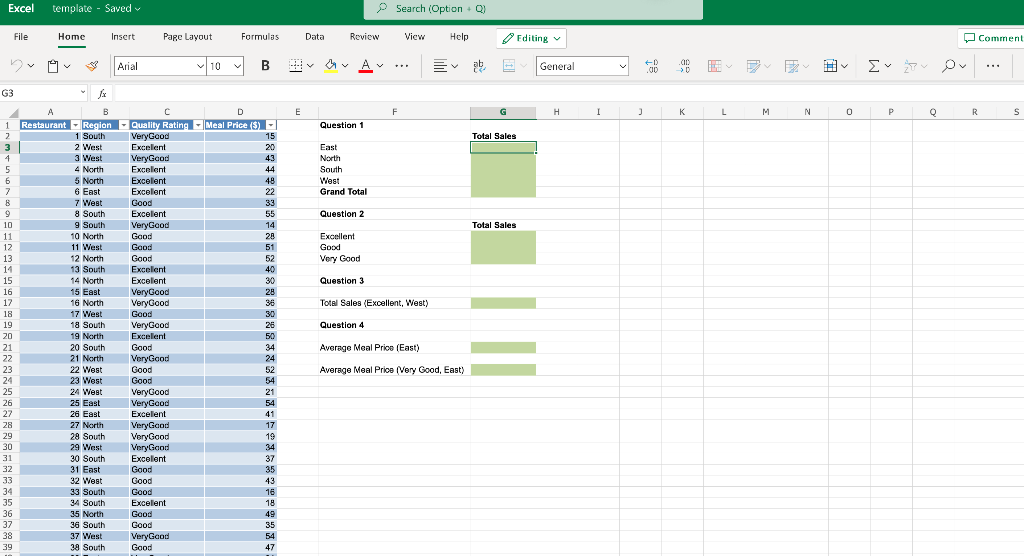Click the Paste clipboard icon
Viewport: 1024px width, 556px height.
(x=53, y=66)
